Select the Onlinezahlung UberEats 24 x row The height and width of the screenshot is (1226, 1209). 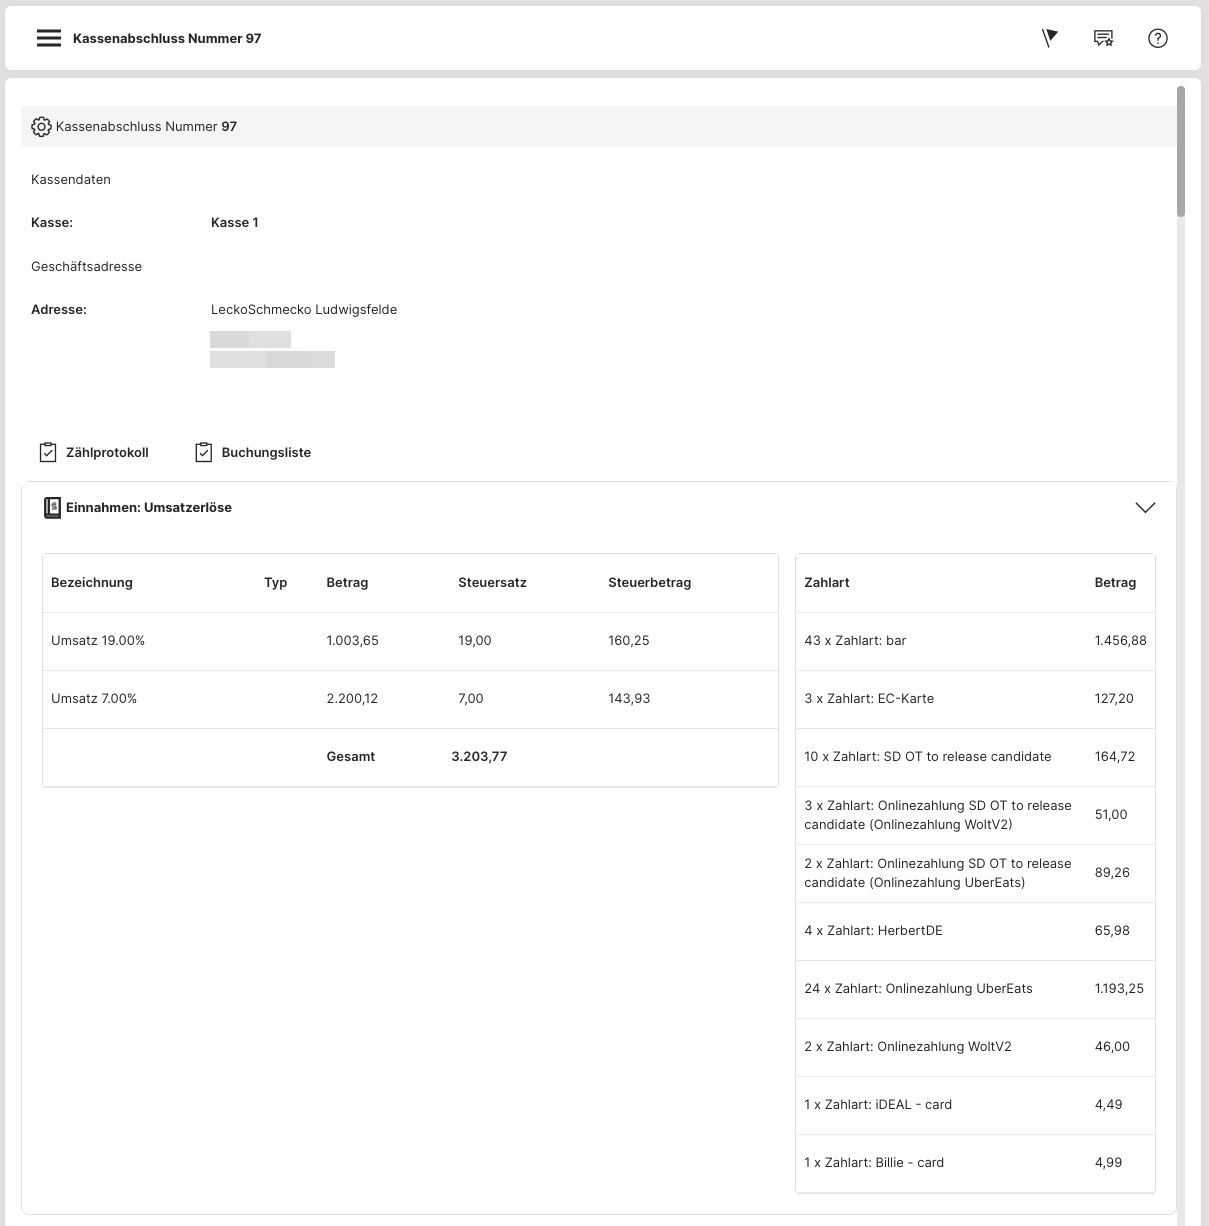point(918,989)
